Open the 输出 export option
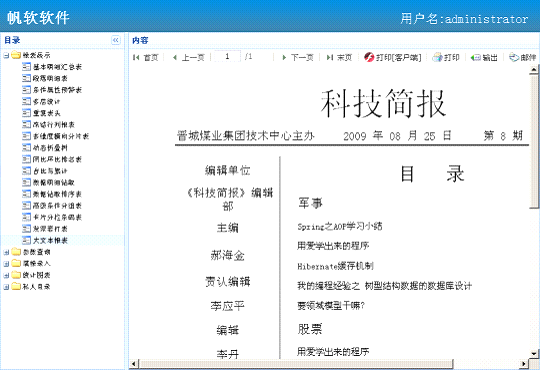Screen dimensions: 545x374 pos(484,57)
